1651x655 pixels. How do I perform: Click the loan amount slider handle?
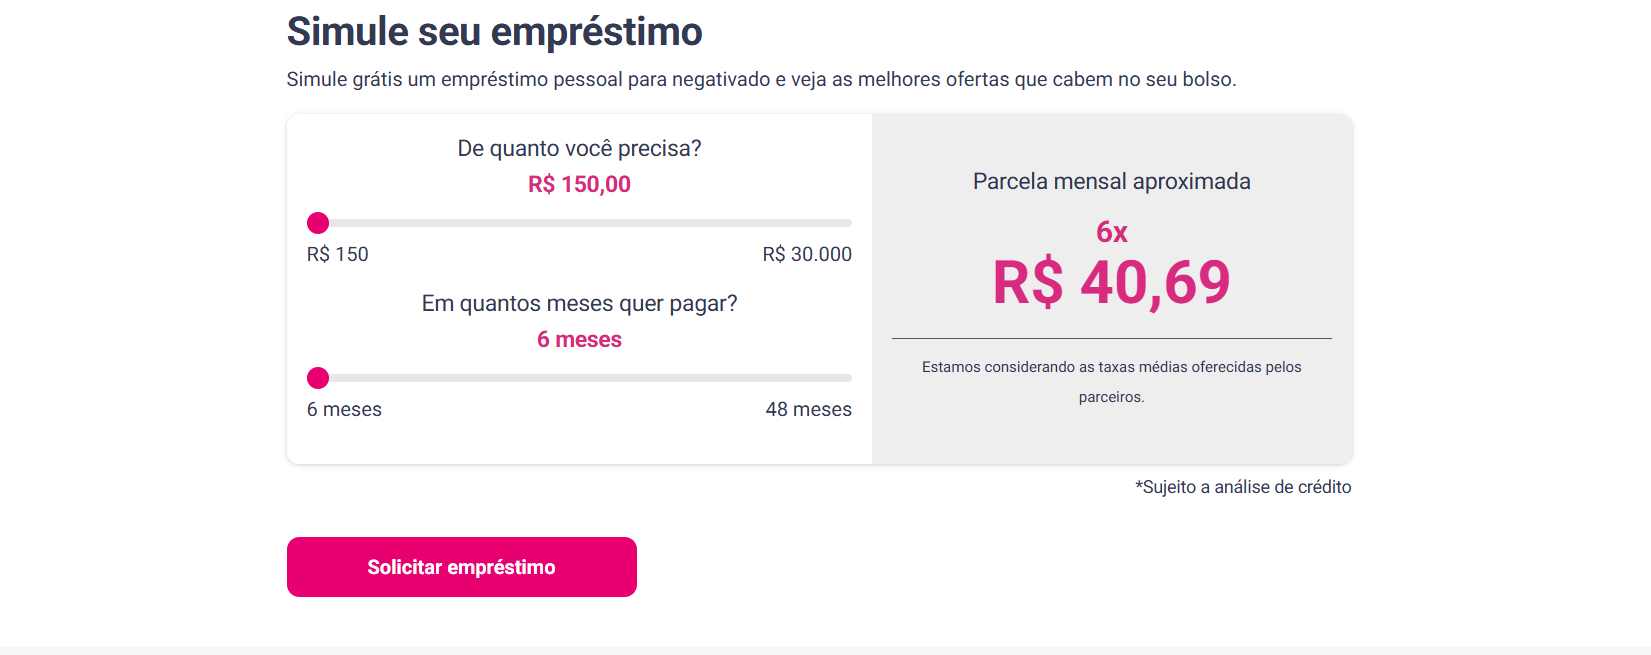click(x=318, y=223)
